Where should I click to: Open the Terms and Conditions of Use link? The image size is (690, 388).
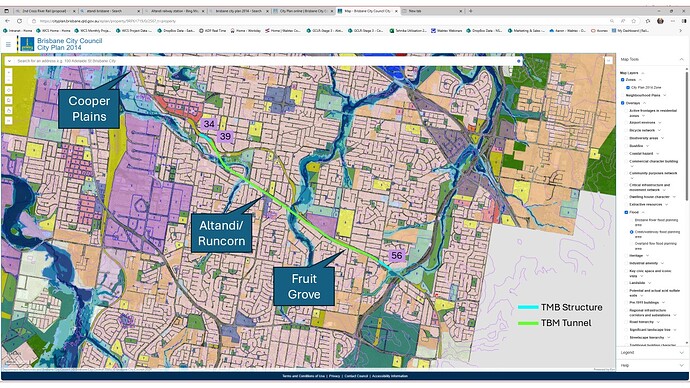pos(303,376)
